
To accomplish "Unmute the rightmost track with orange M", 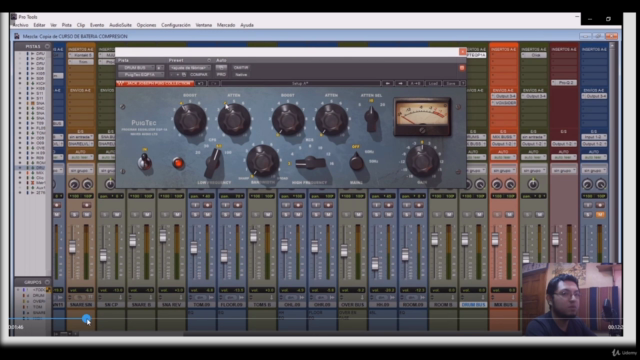I will 600,214.
